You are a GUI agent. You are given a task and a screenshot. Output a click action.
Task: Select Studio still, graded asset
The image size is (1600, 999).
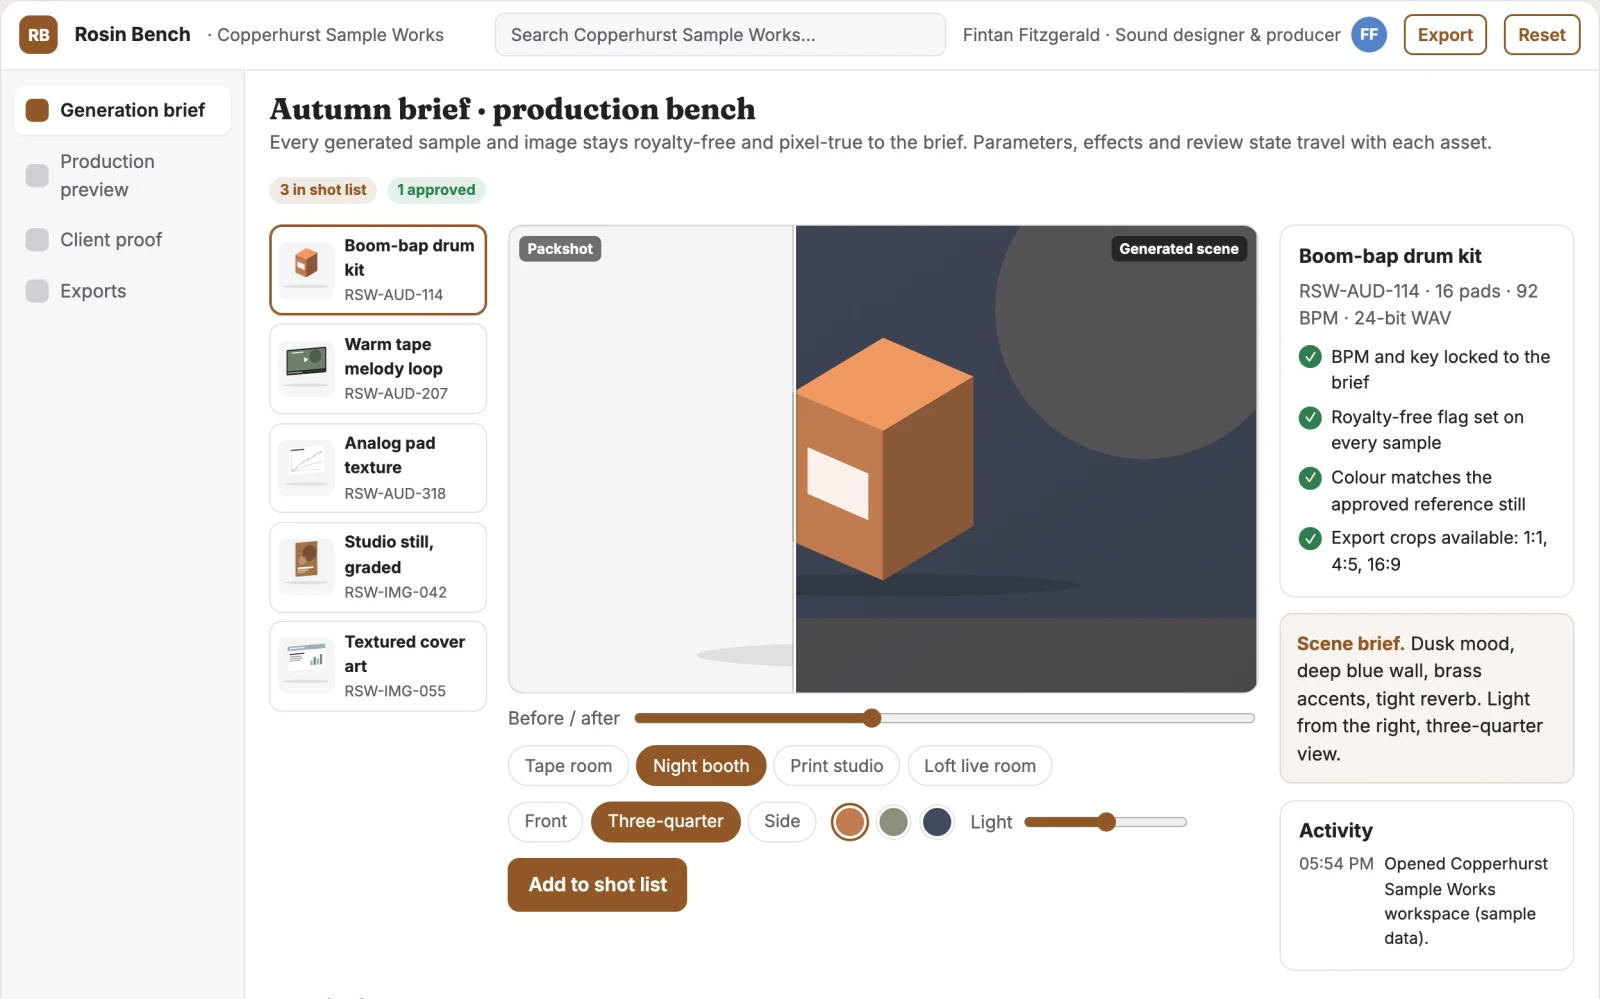[x=378, y=567]
